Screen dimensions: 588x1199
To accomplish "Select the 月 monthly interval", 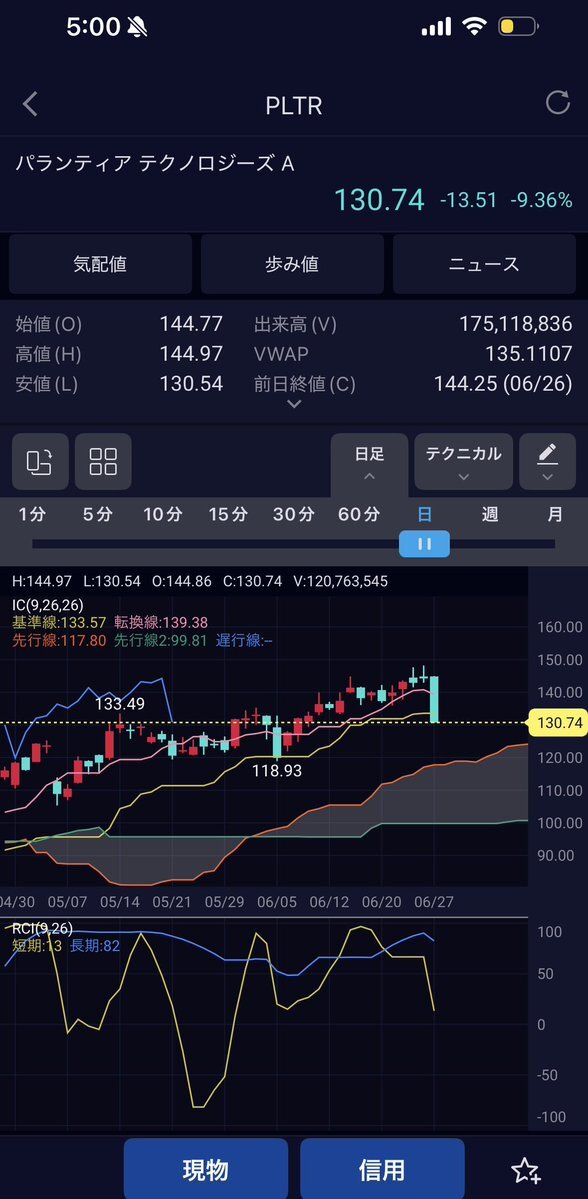I will pos(555,515).
